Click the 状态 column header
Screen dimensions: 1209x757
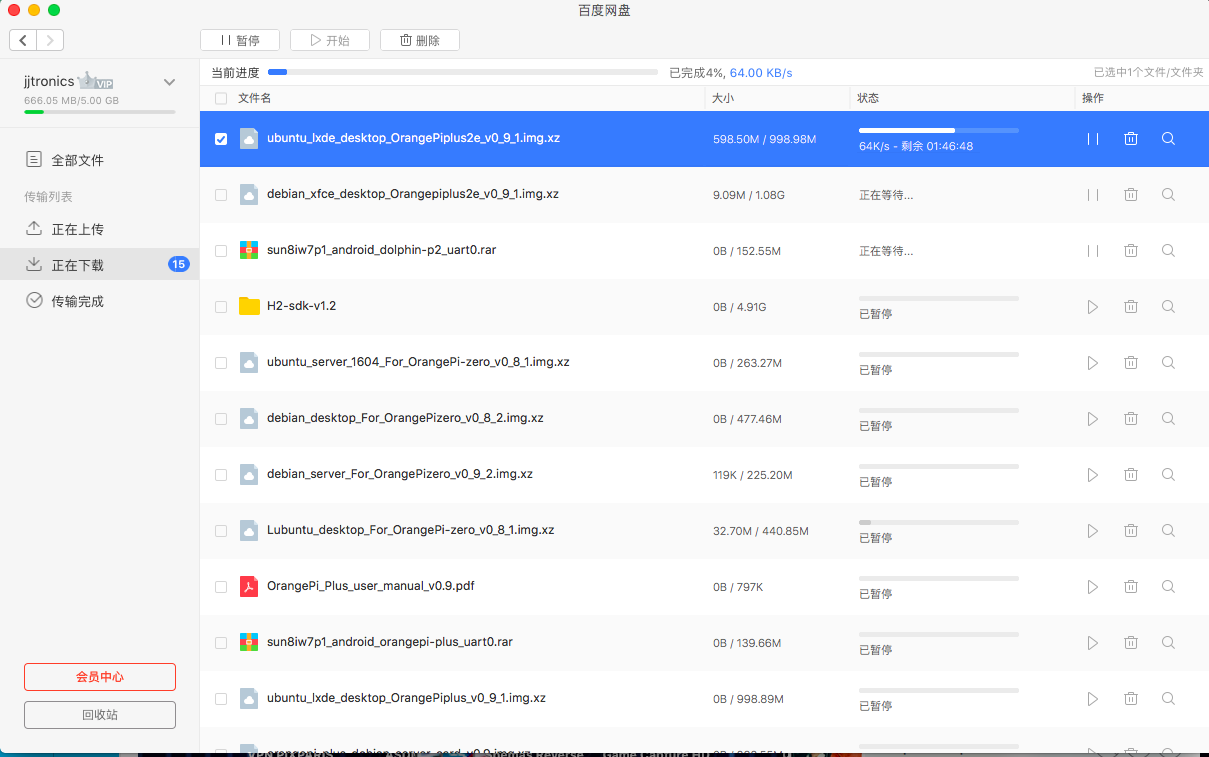click(x=868, y=98)
